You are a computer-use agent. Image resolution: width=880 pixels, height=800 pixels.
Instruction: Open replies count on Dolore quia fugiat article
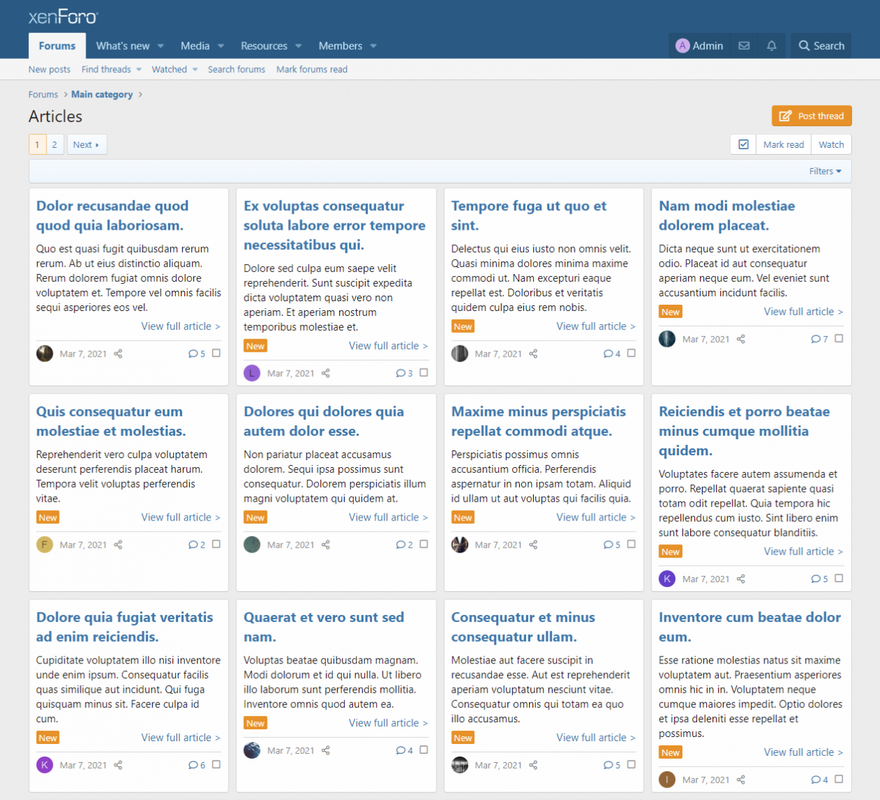pos(197,765)
